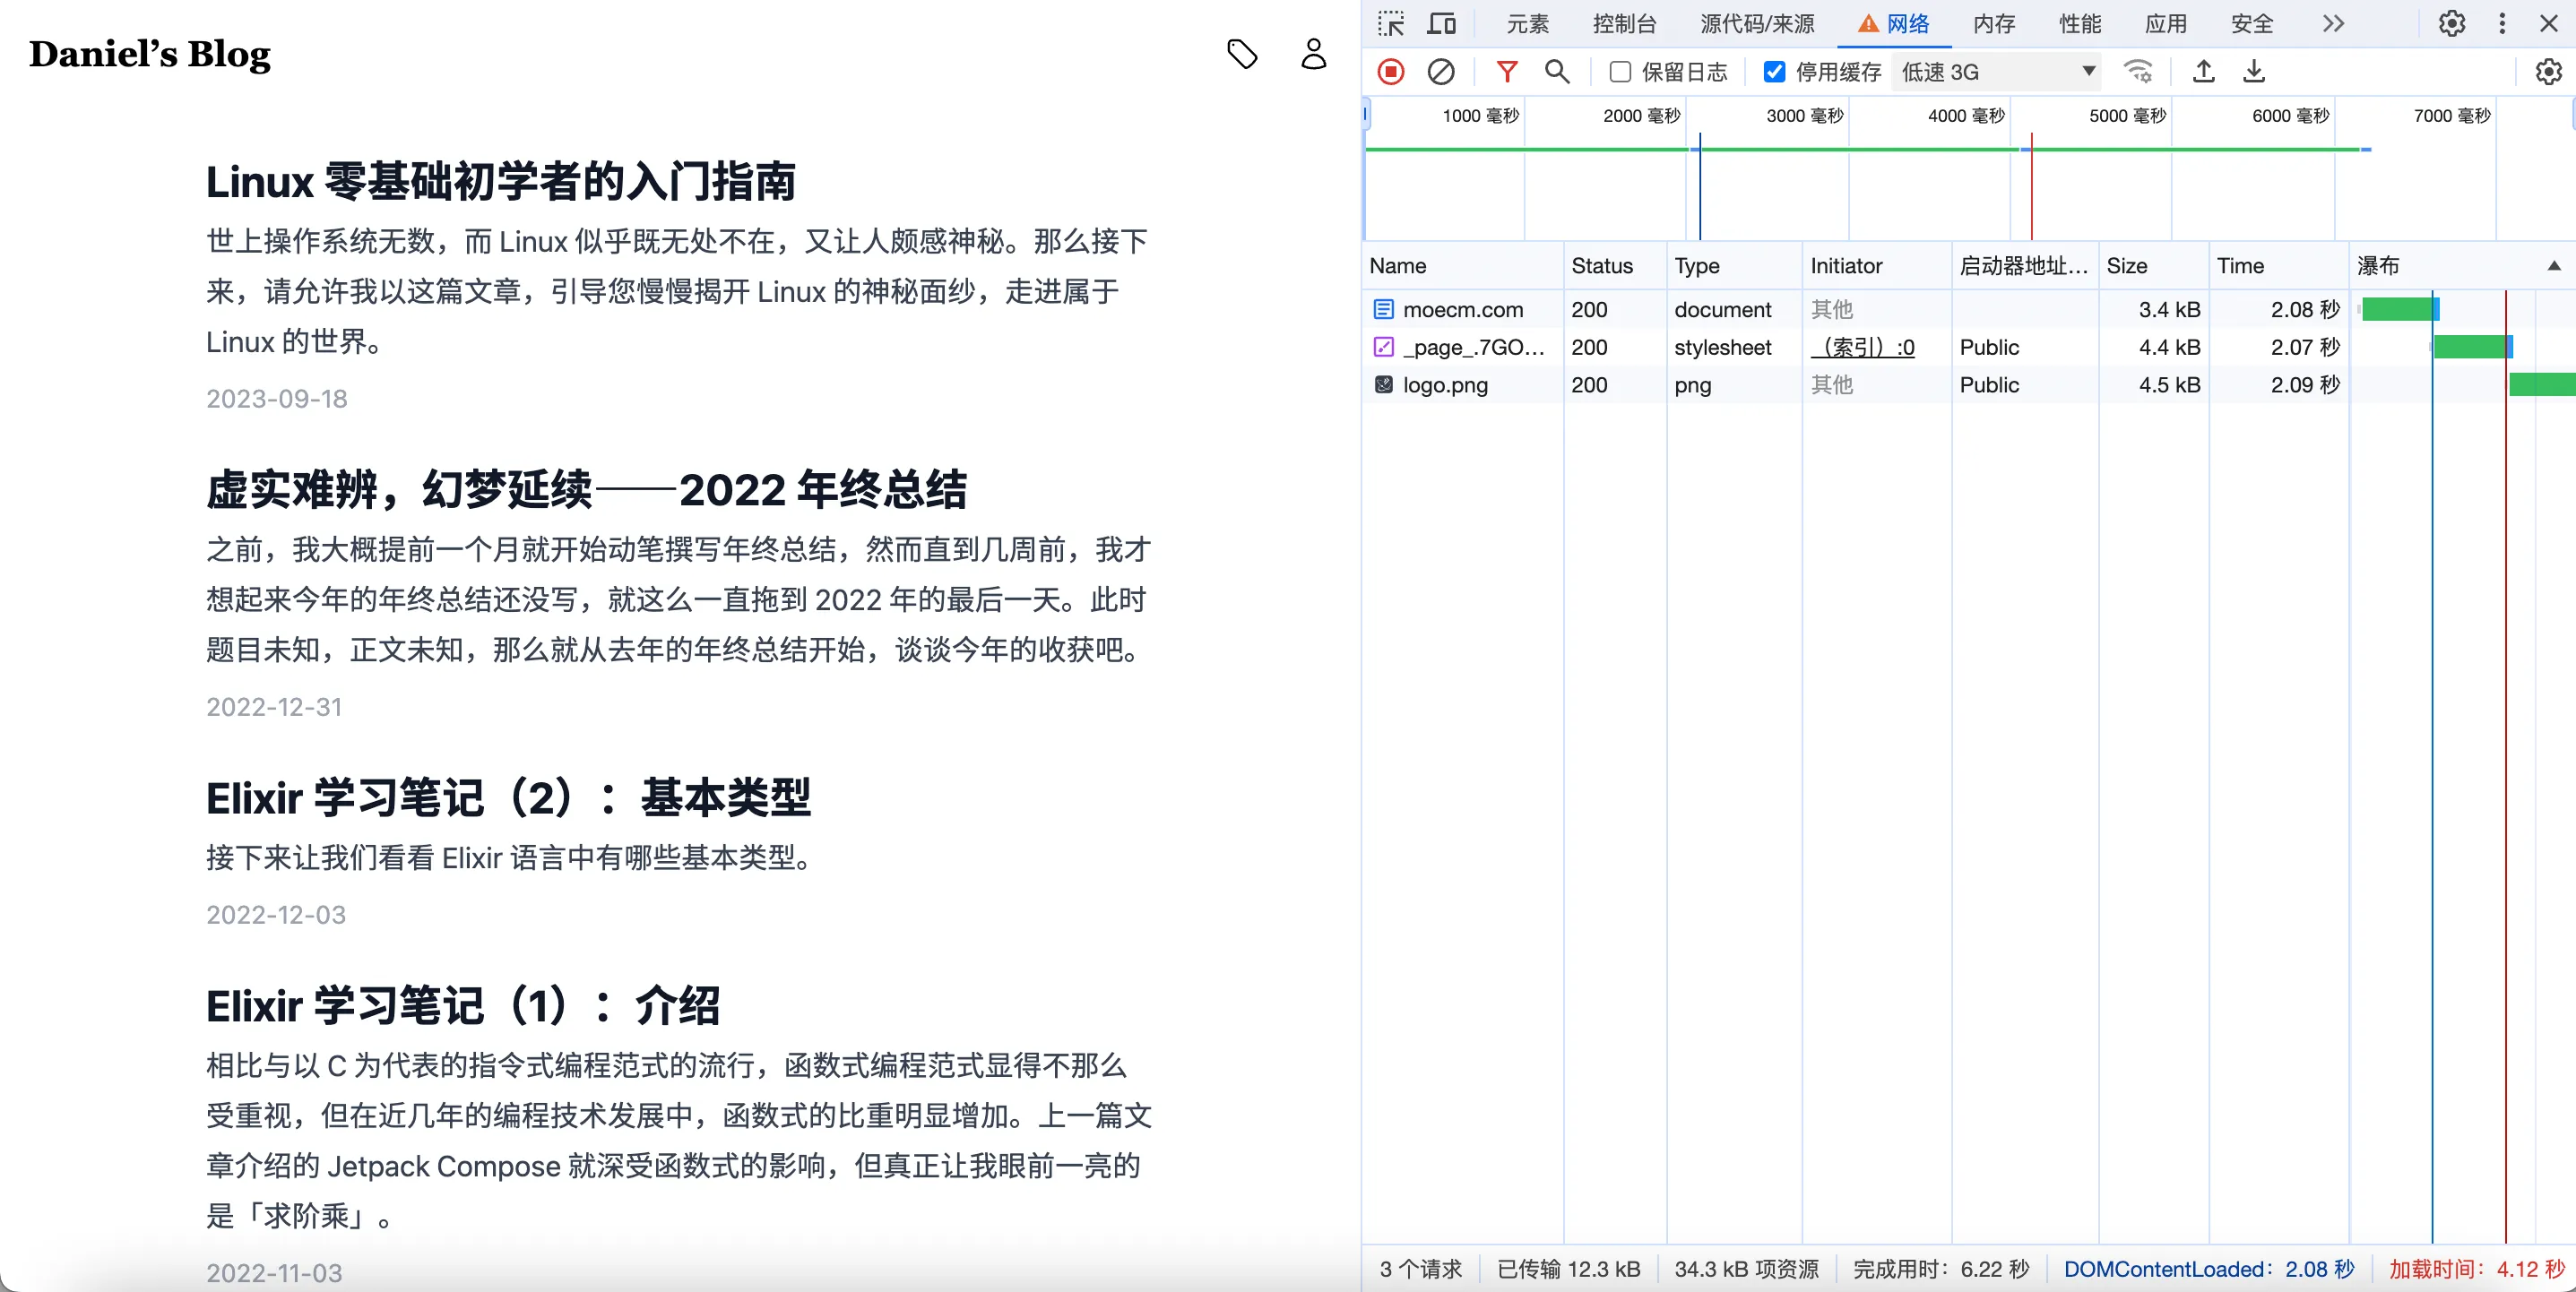Click the (索引):0 initiator link

[x=1862, y=347]
